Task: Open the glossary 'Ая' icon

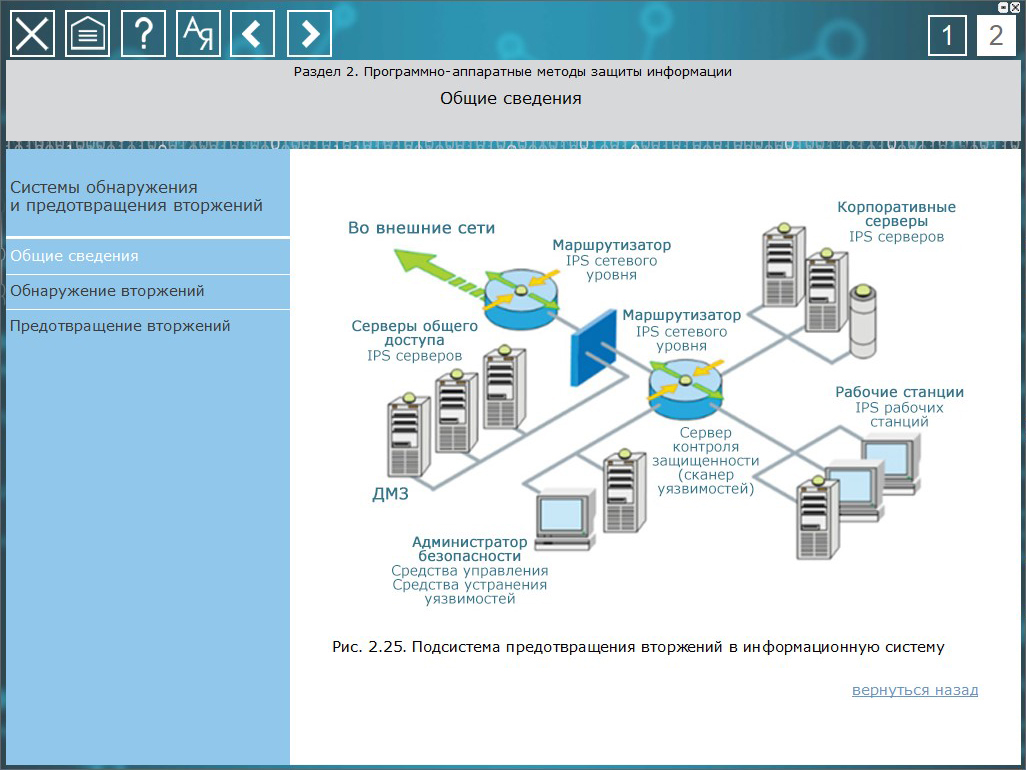Action: click(x=198, y=34)
